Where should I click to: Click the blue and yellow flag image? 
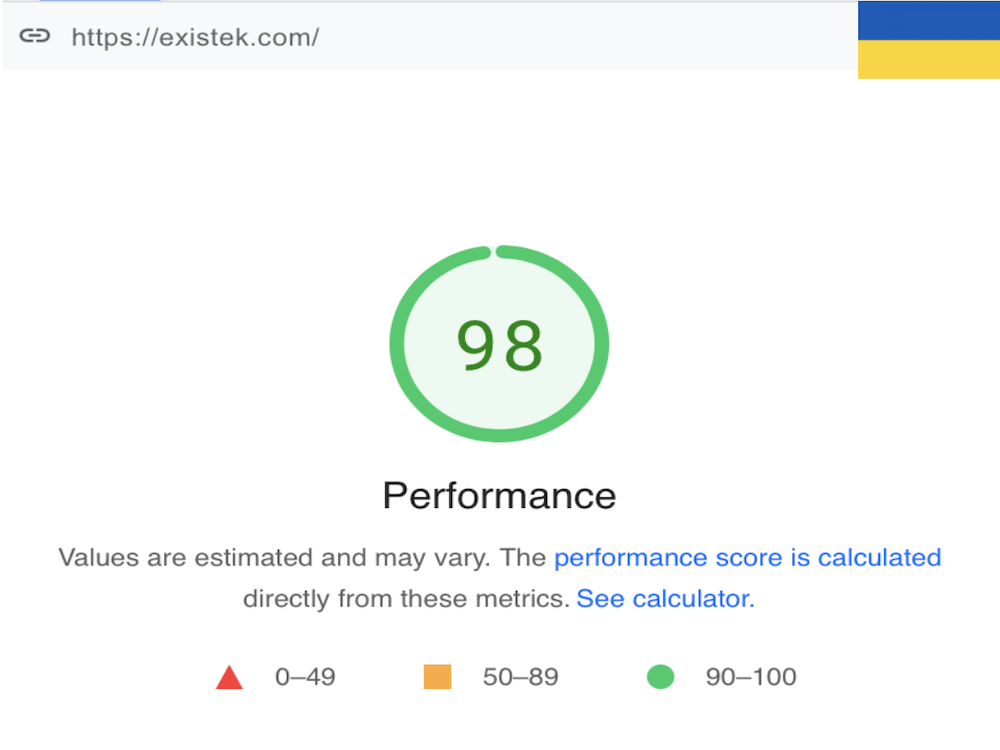click(929, 40)
